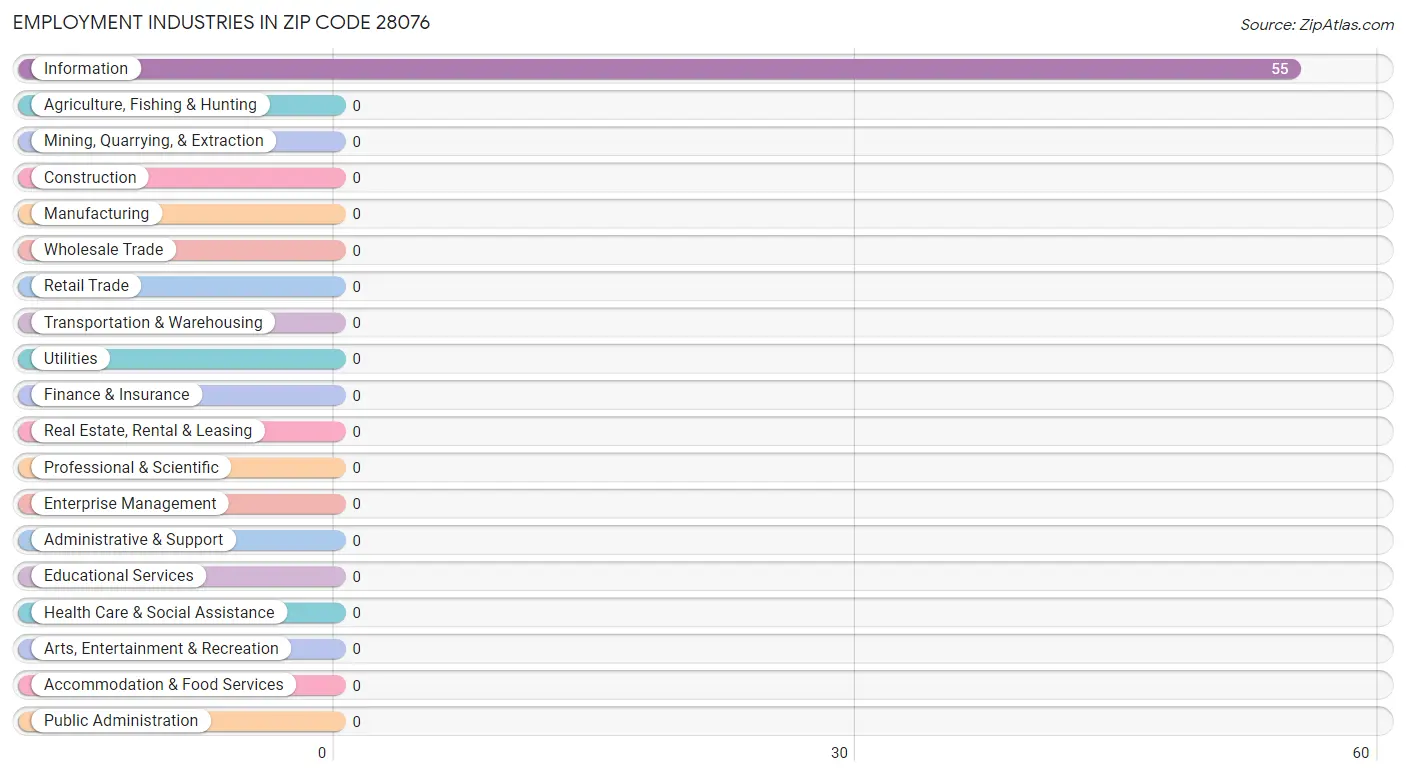
Task: Click the 0 value beside Retail Trade
Action: [356, 287]
